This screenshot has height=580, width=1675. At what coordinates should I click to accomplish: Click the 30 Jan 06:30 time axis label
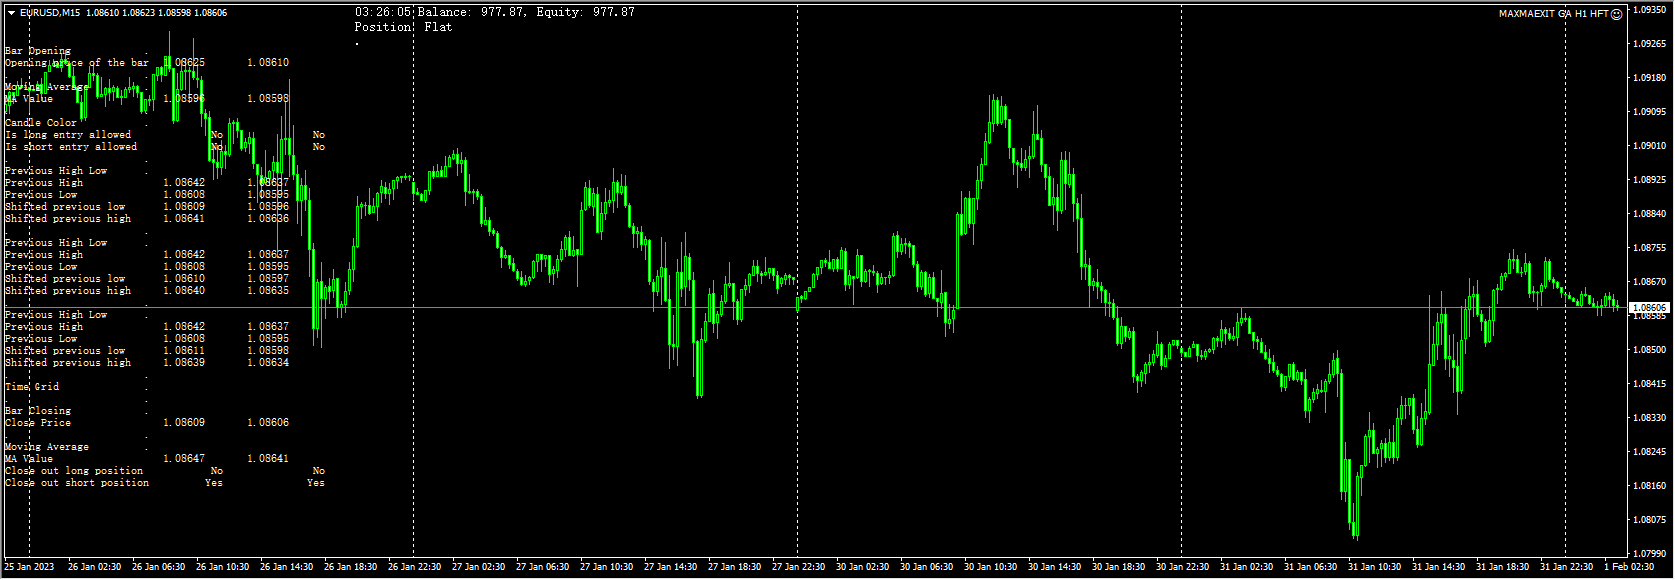coord(926,567)
